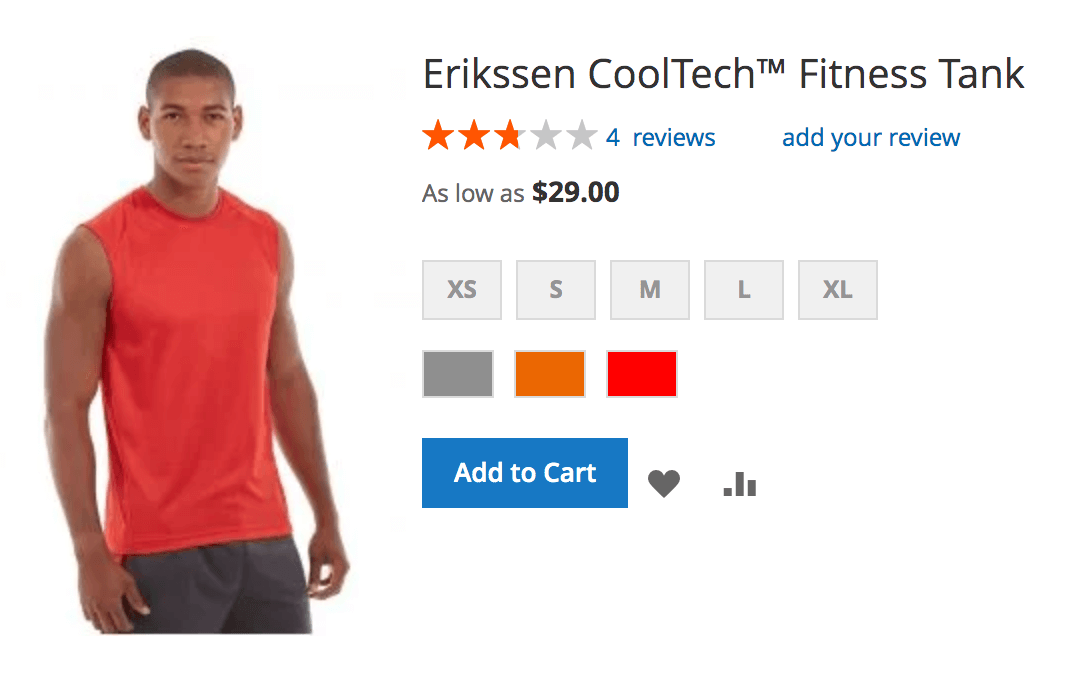Click the compare products bar-chart icon
This screenshot has width=1082, height=678.
tap(738, 483)
